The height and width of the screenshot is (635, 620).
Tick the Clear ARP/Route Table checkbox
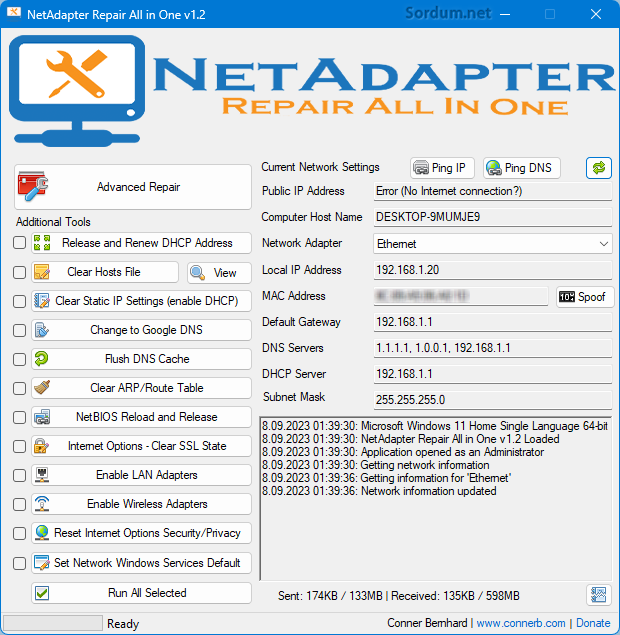click(x=19, y=388)
